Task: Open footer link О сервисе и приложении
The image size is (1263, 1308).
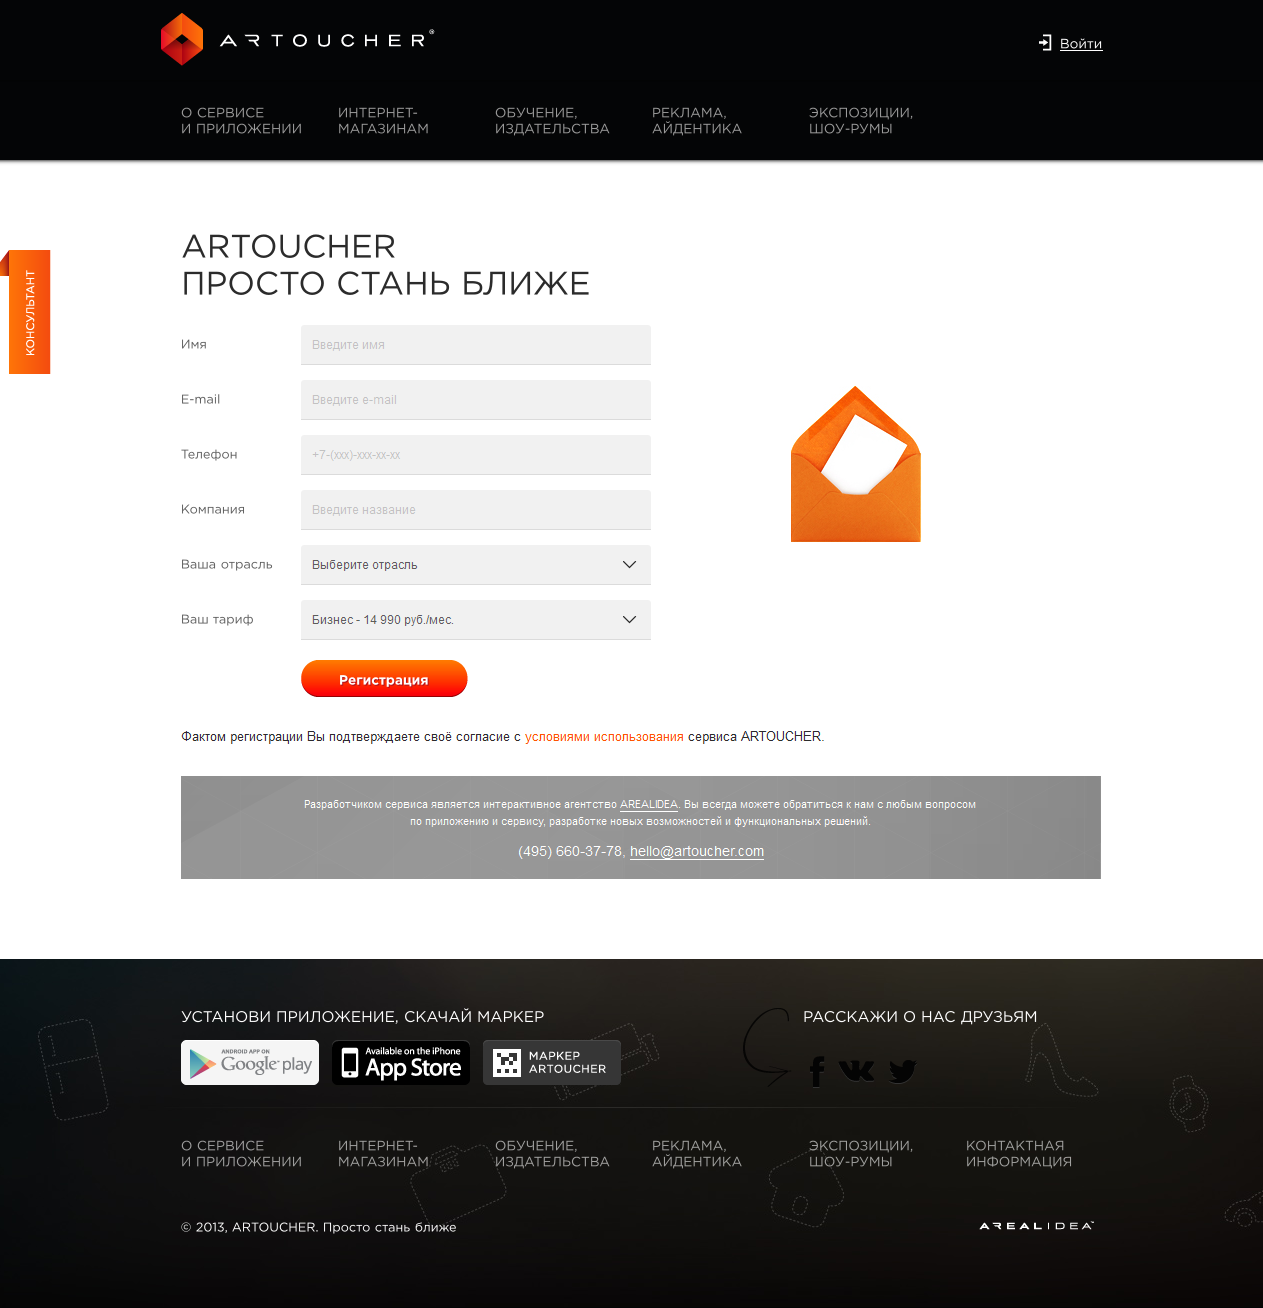Action: 241,1154
